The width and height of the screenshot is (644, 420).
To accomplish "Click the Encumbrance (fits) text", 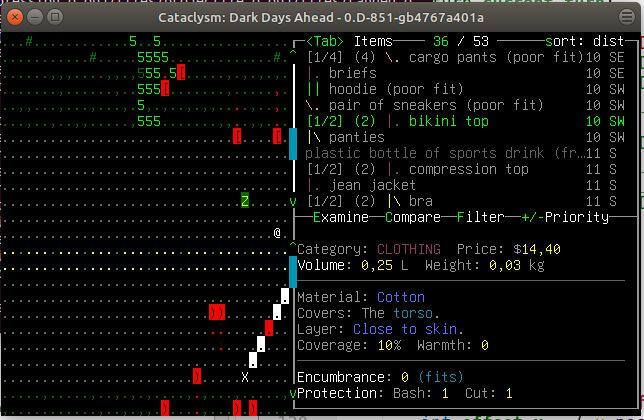I will (x=441, y=377).
